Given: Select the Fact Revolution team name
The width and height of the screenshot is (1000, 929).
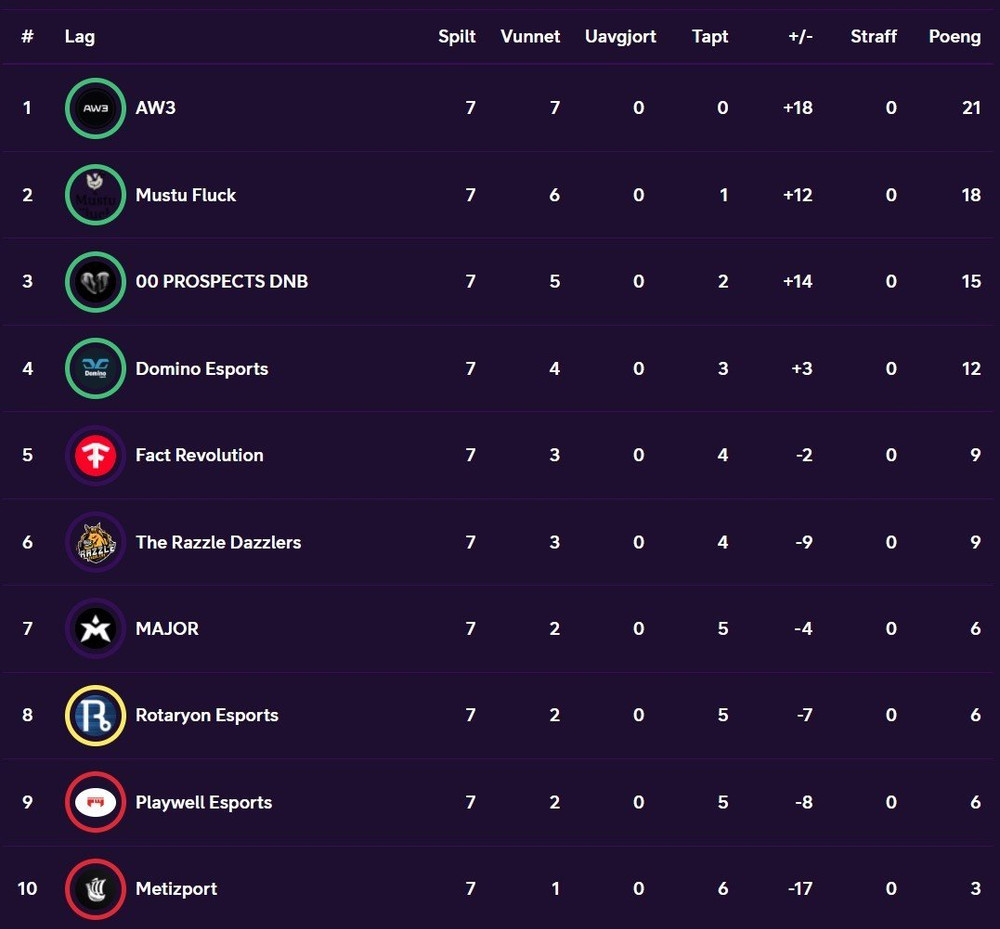Looking at the screenshot, I should tap(199, 455).
